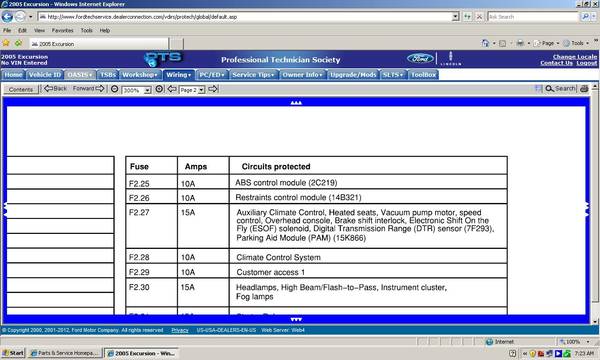Viewport: 600px width, 360px height.
Task: Open the Wiring tab menu
Action: point(179,75)
